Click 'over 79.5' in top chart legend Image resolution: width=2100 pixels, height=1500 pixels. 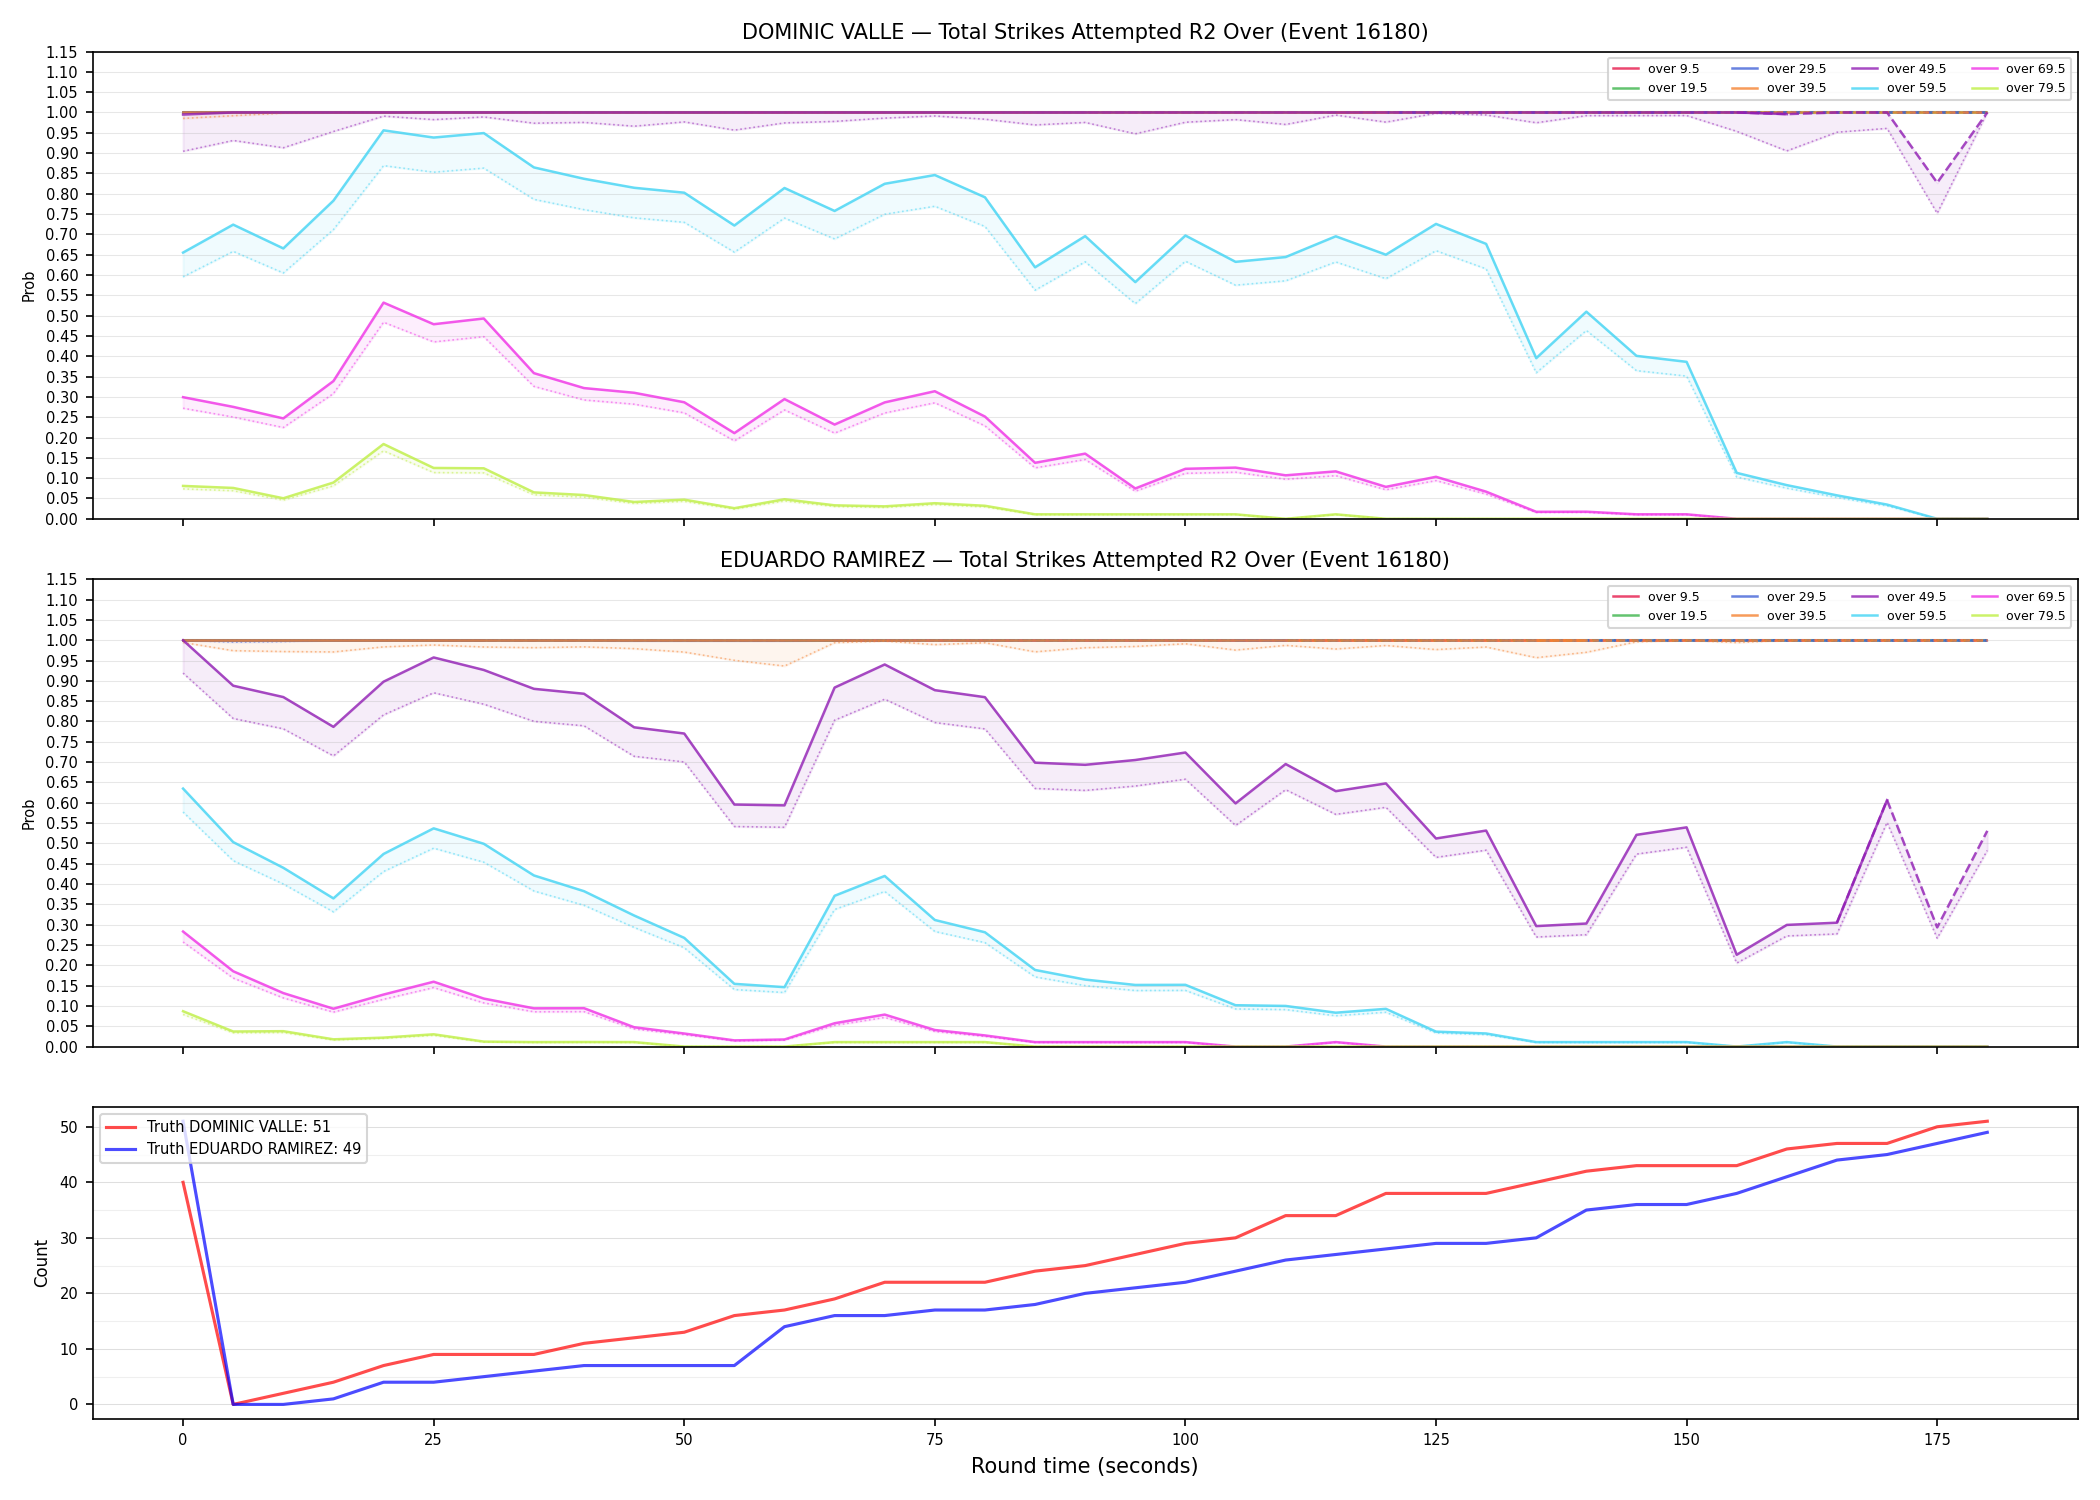coord(2017,88)
